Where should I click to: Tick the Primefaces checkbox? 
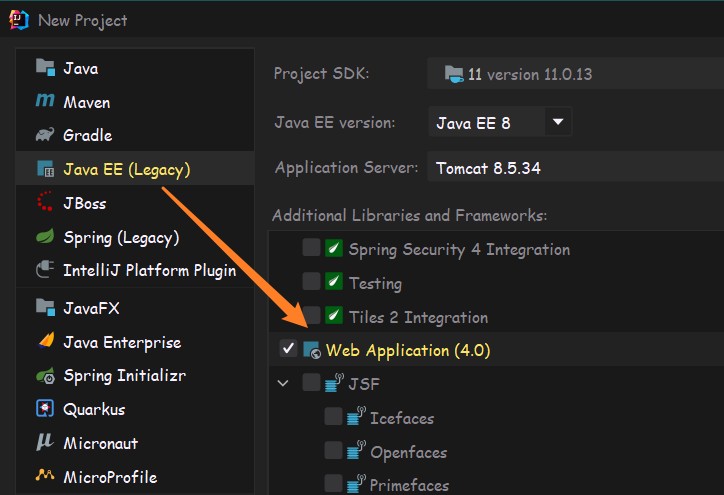pyautogui.click(x=333, y=484)
